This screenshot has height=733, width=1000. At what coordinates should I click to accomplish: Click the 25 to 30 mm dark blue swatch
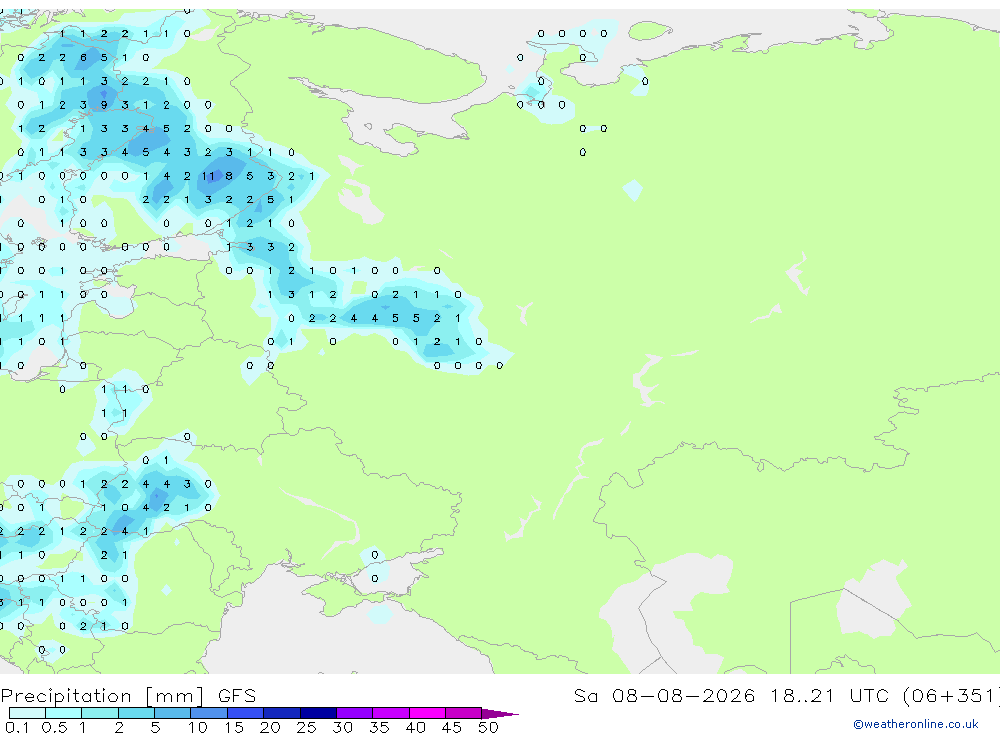(x=318, y=713)
